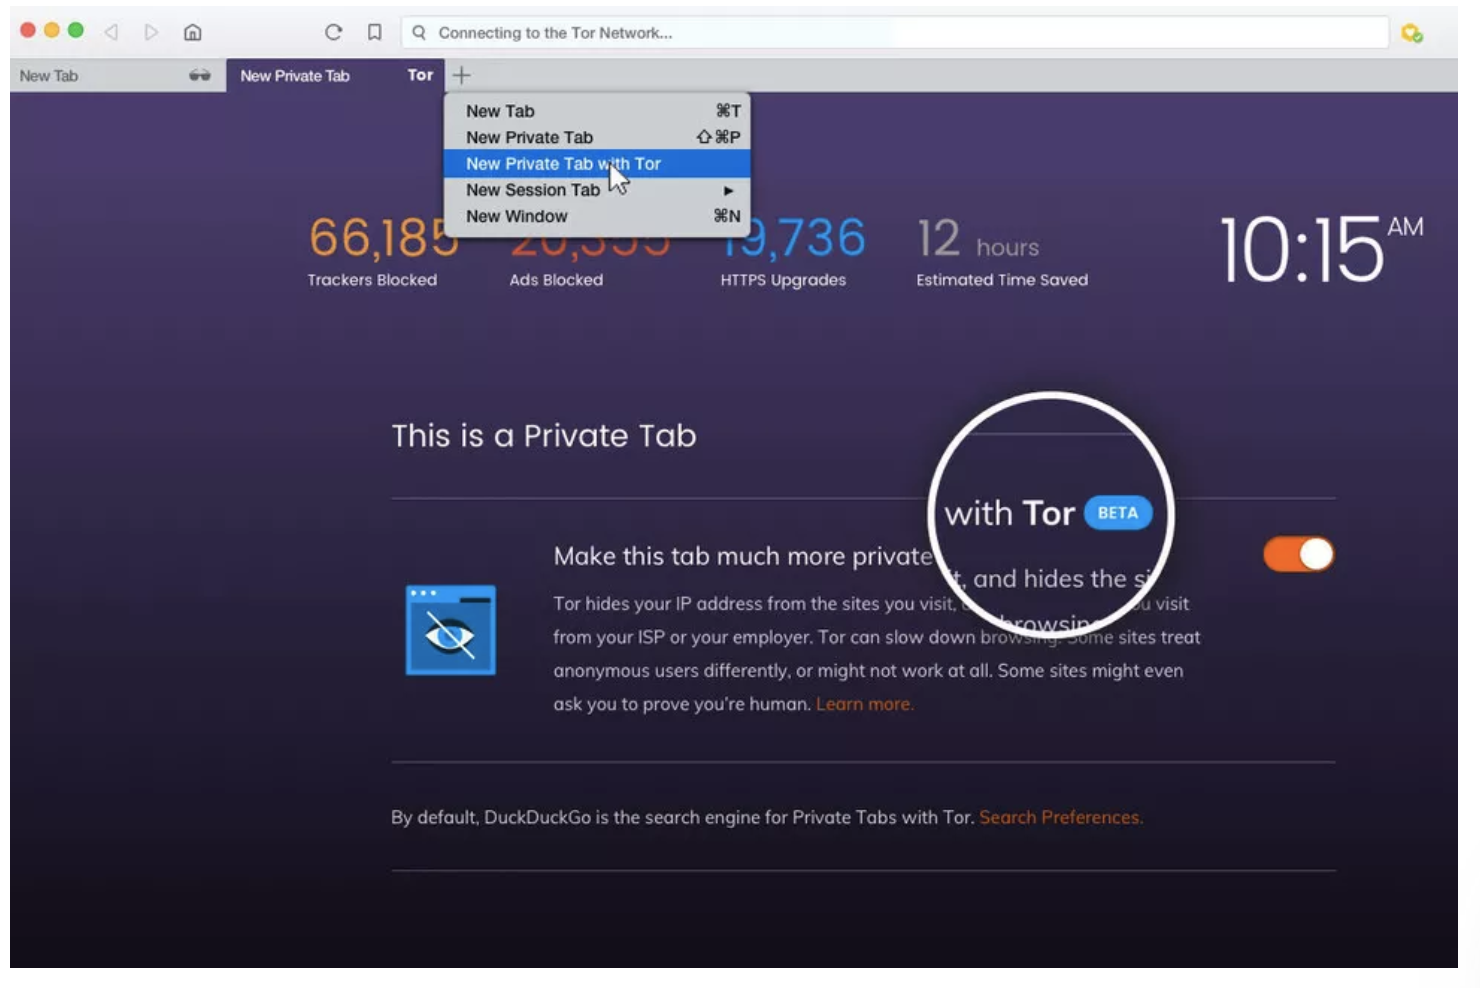Screen dimensions: 1480x988
Task: Click the 66,185 trackers count
Action: click(x=382, y=238)
